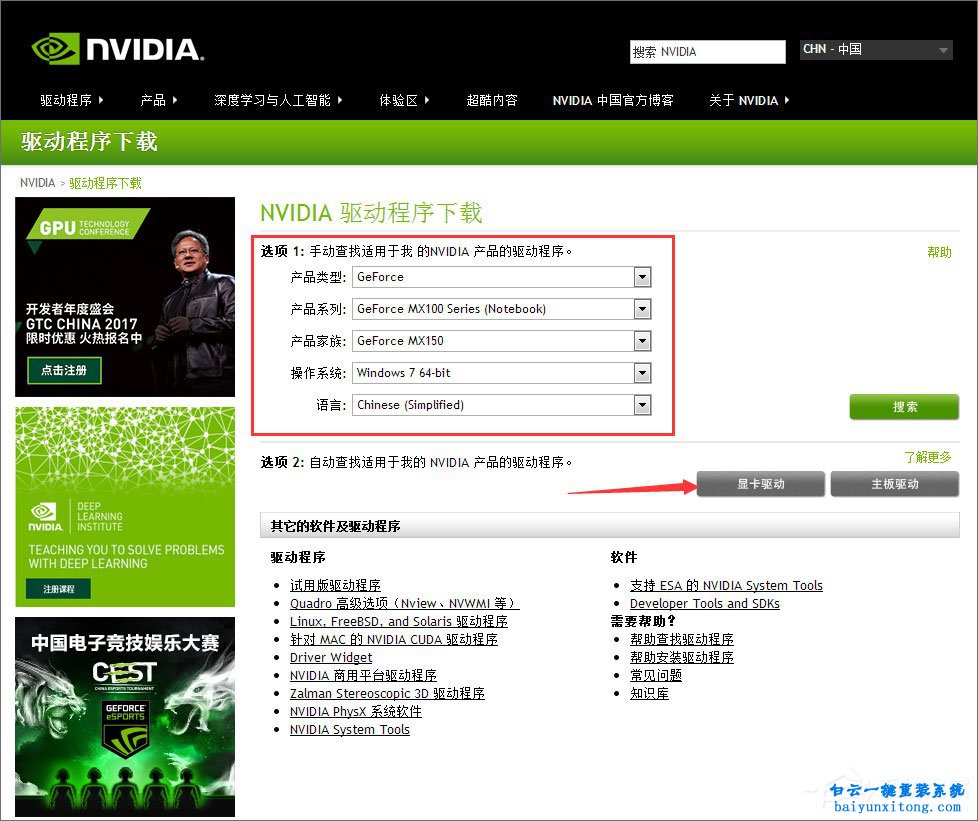Open the 体验区 navigation menu
The width and height of the screenshot is (978, 821).
pyautogui.click(x=403, y=100)
